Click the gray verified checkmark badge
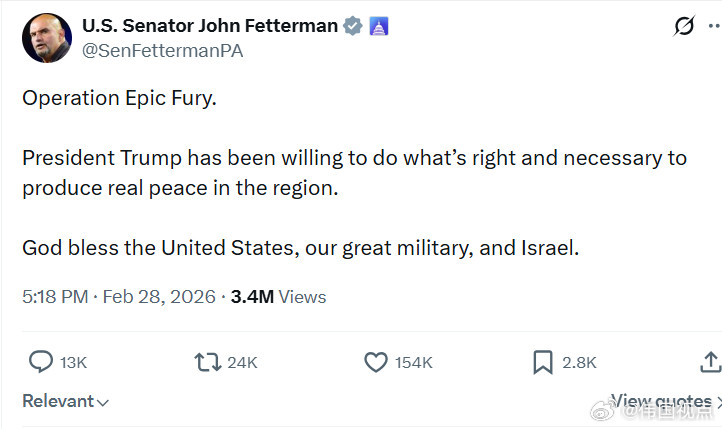 coord(353,26)
